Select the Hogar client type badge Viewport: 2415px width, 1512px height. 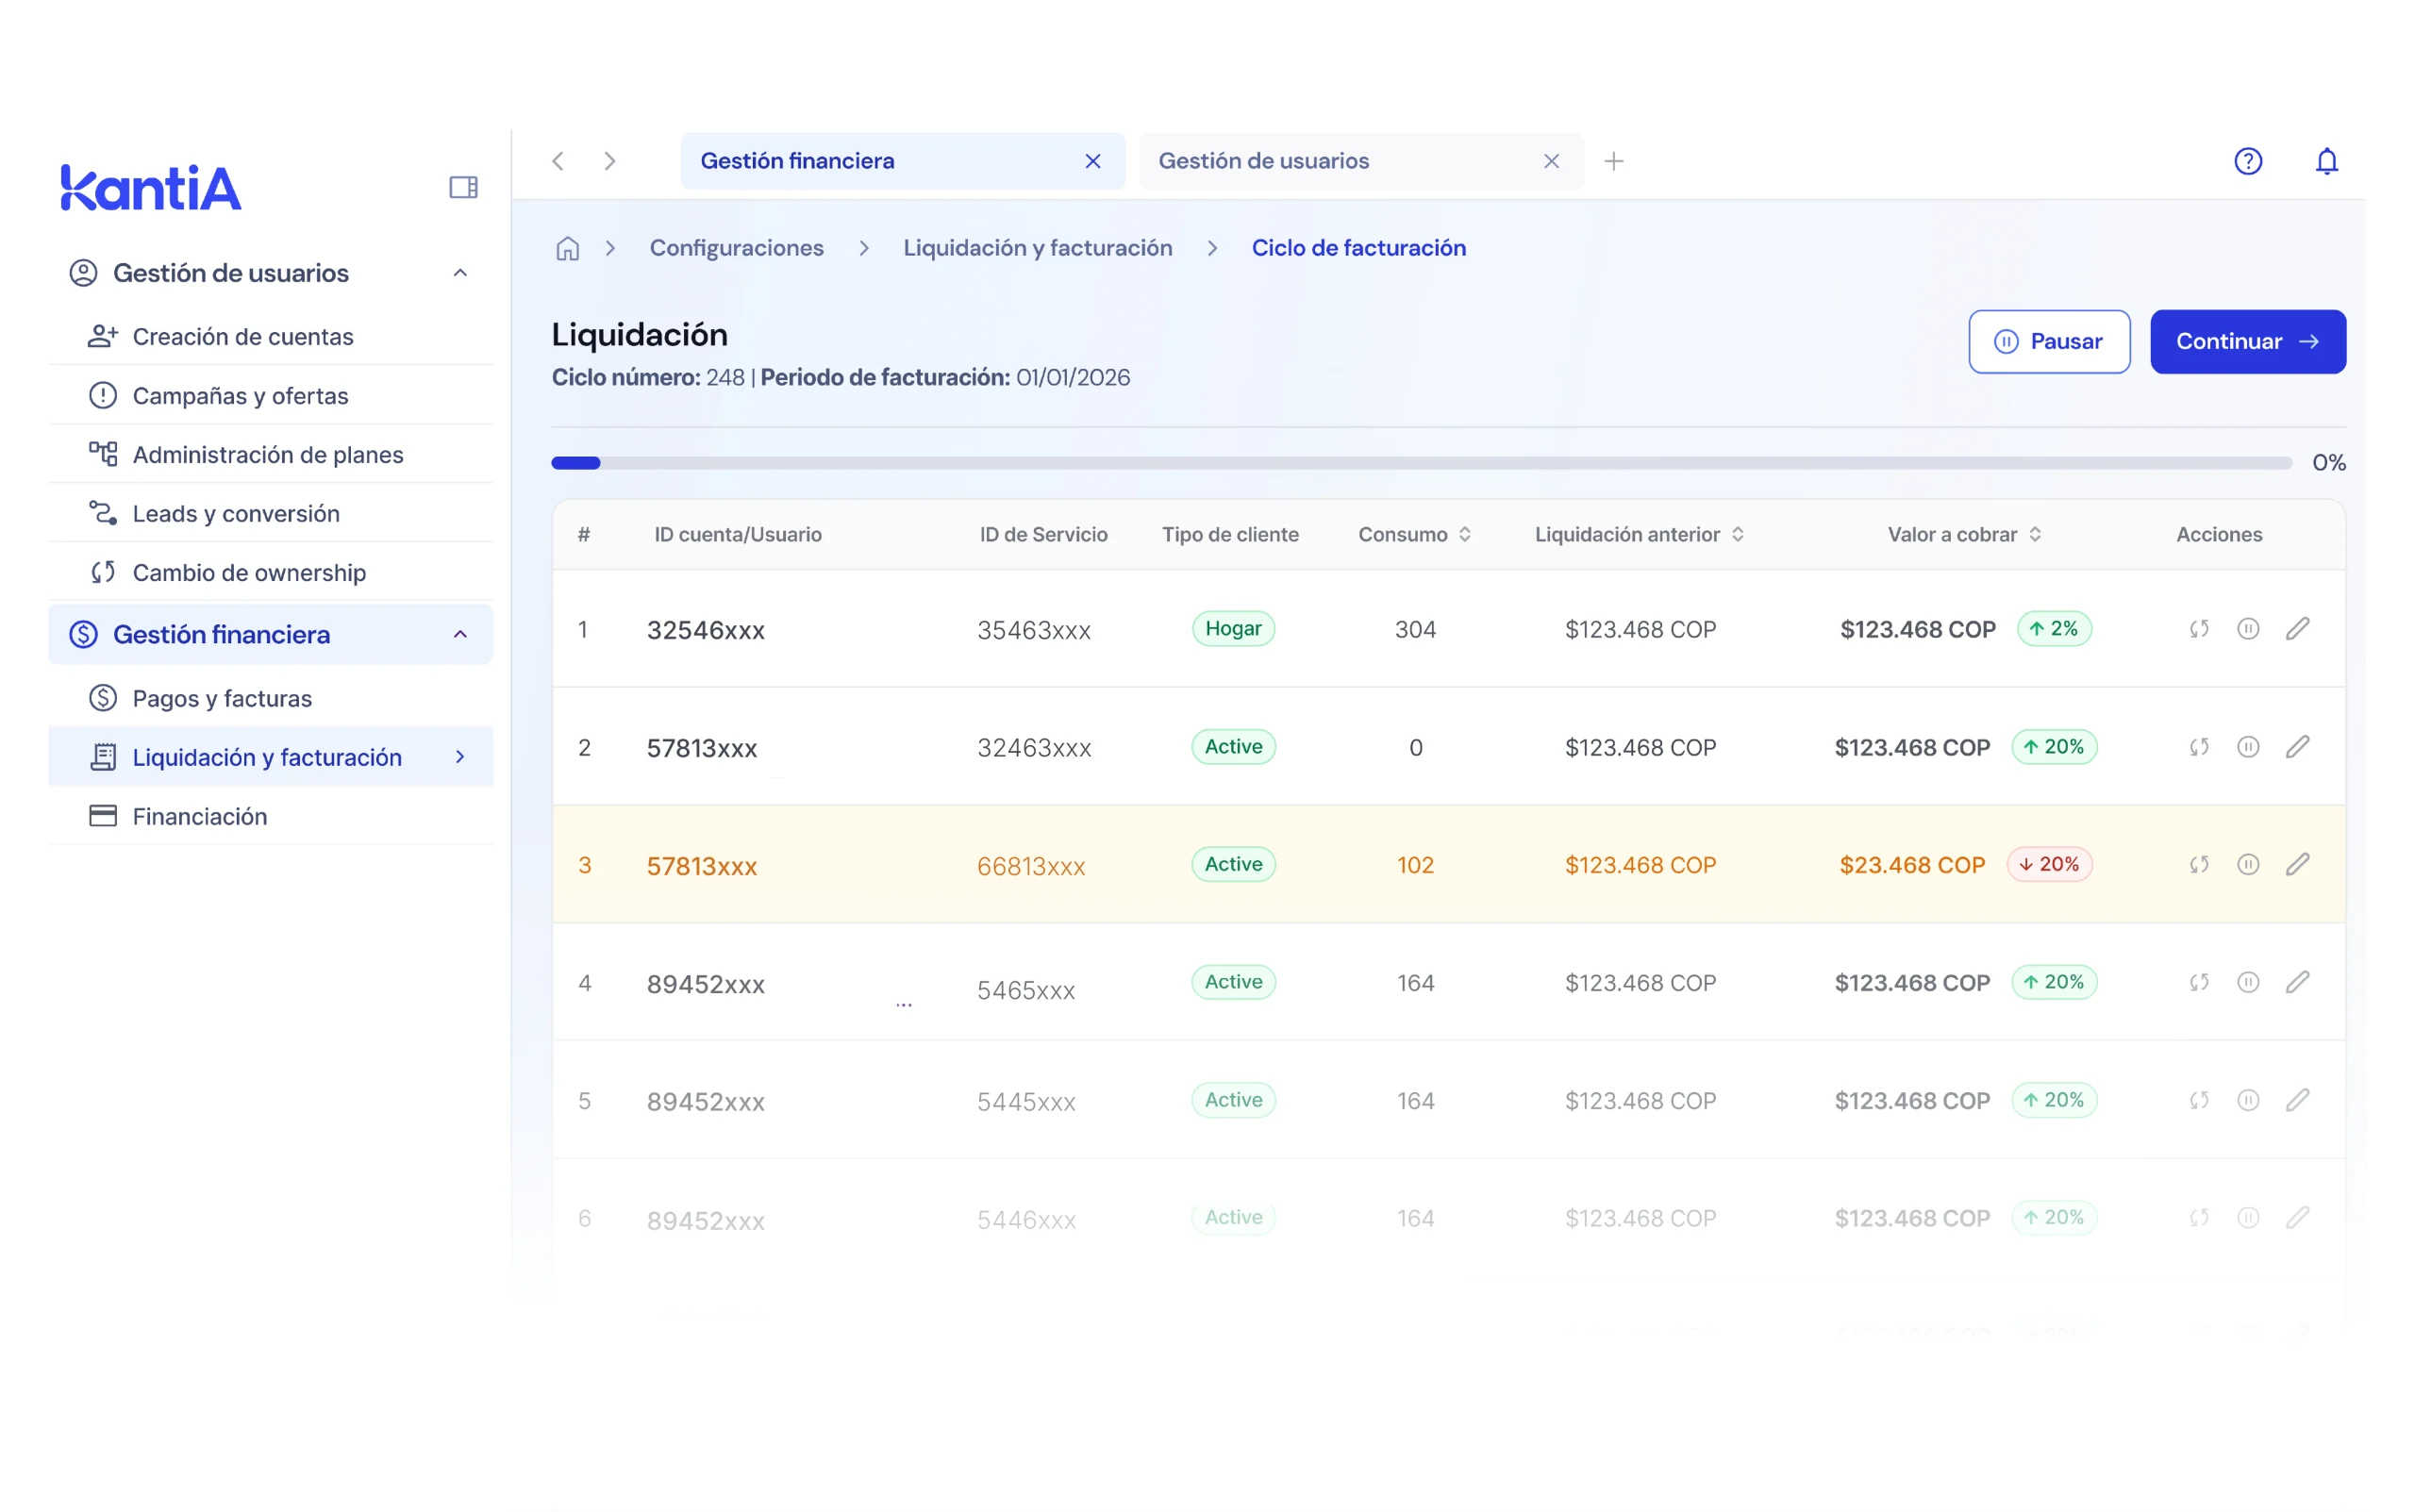1233,628
